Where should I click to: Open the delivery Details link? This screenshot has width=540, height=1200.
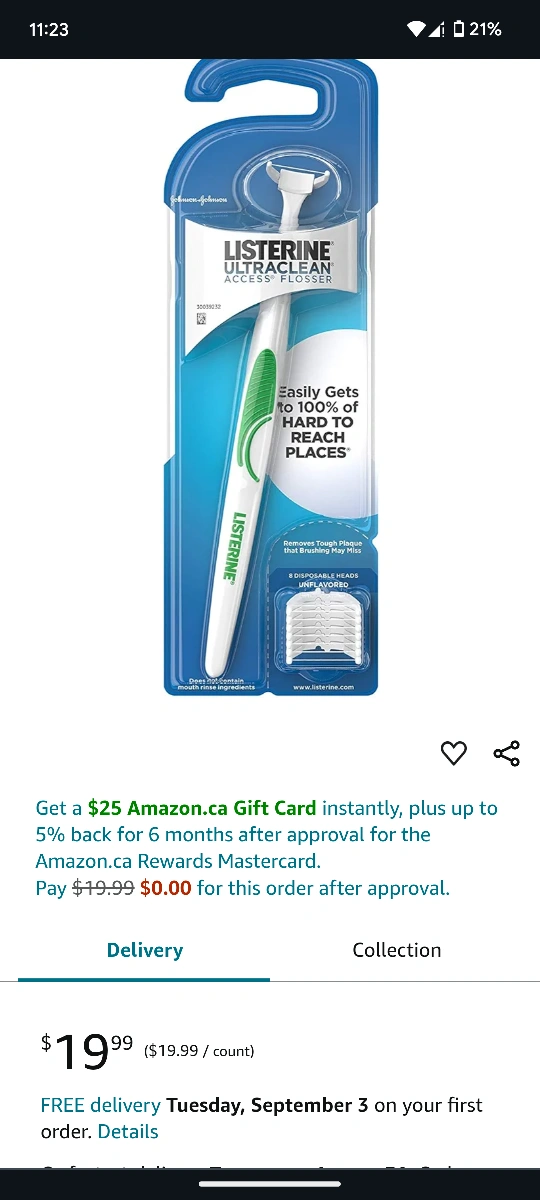tap(128, 1131)
